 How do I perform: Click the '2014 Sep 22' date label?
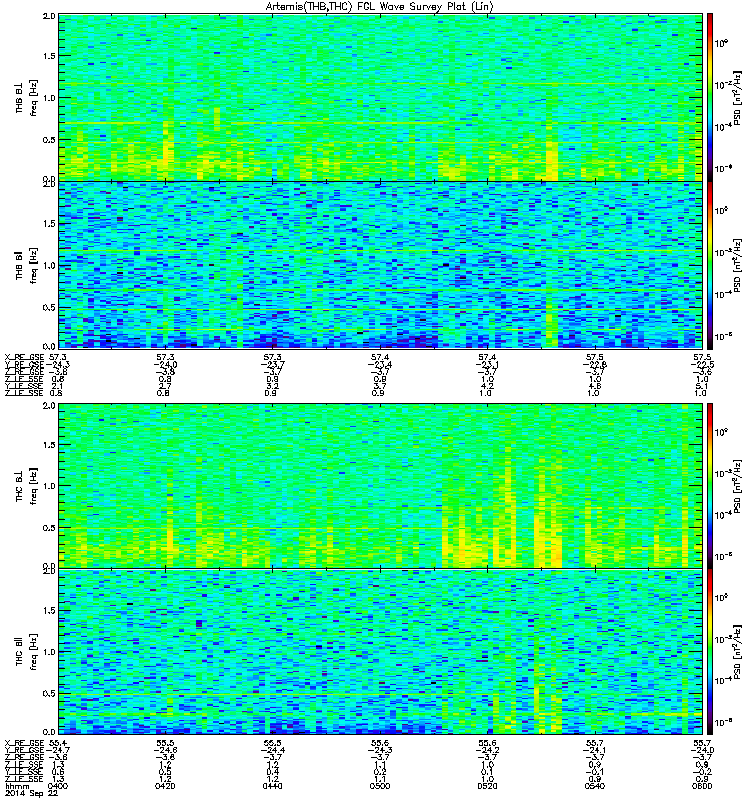(x=31, y=793)
